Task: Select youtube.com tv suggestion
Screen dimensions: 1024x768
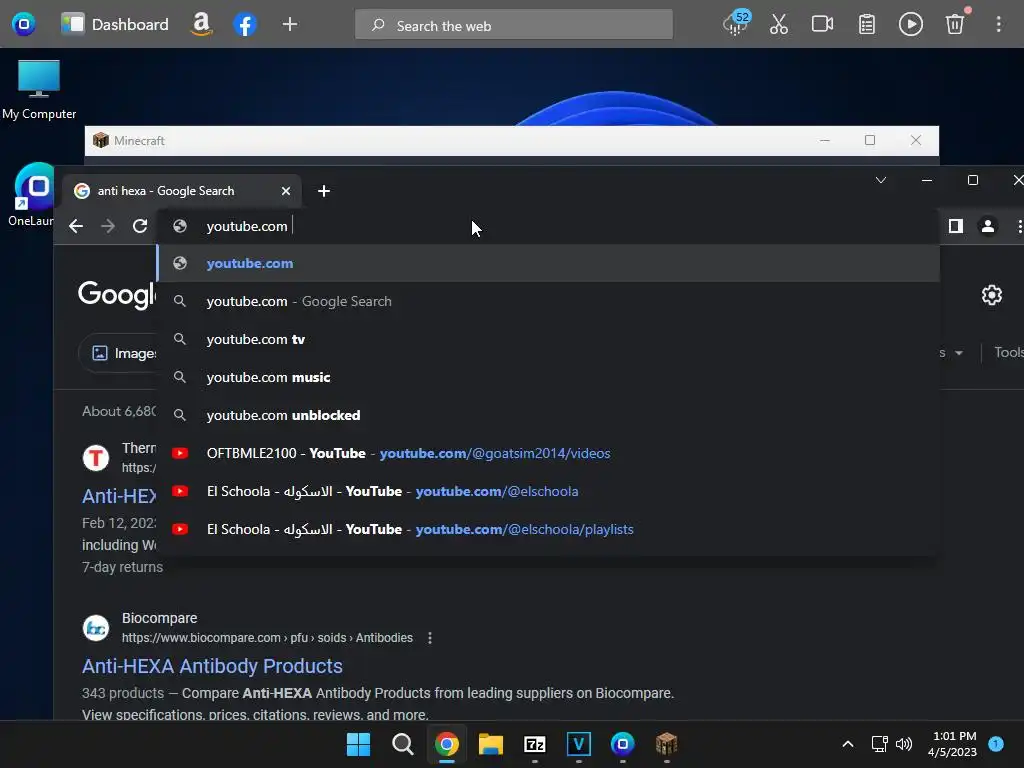Action: coord(547,339)
